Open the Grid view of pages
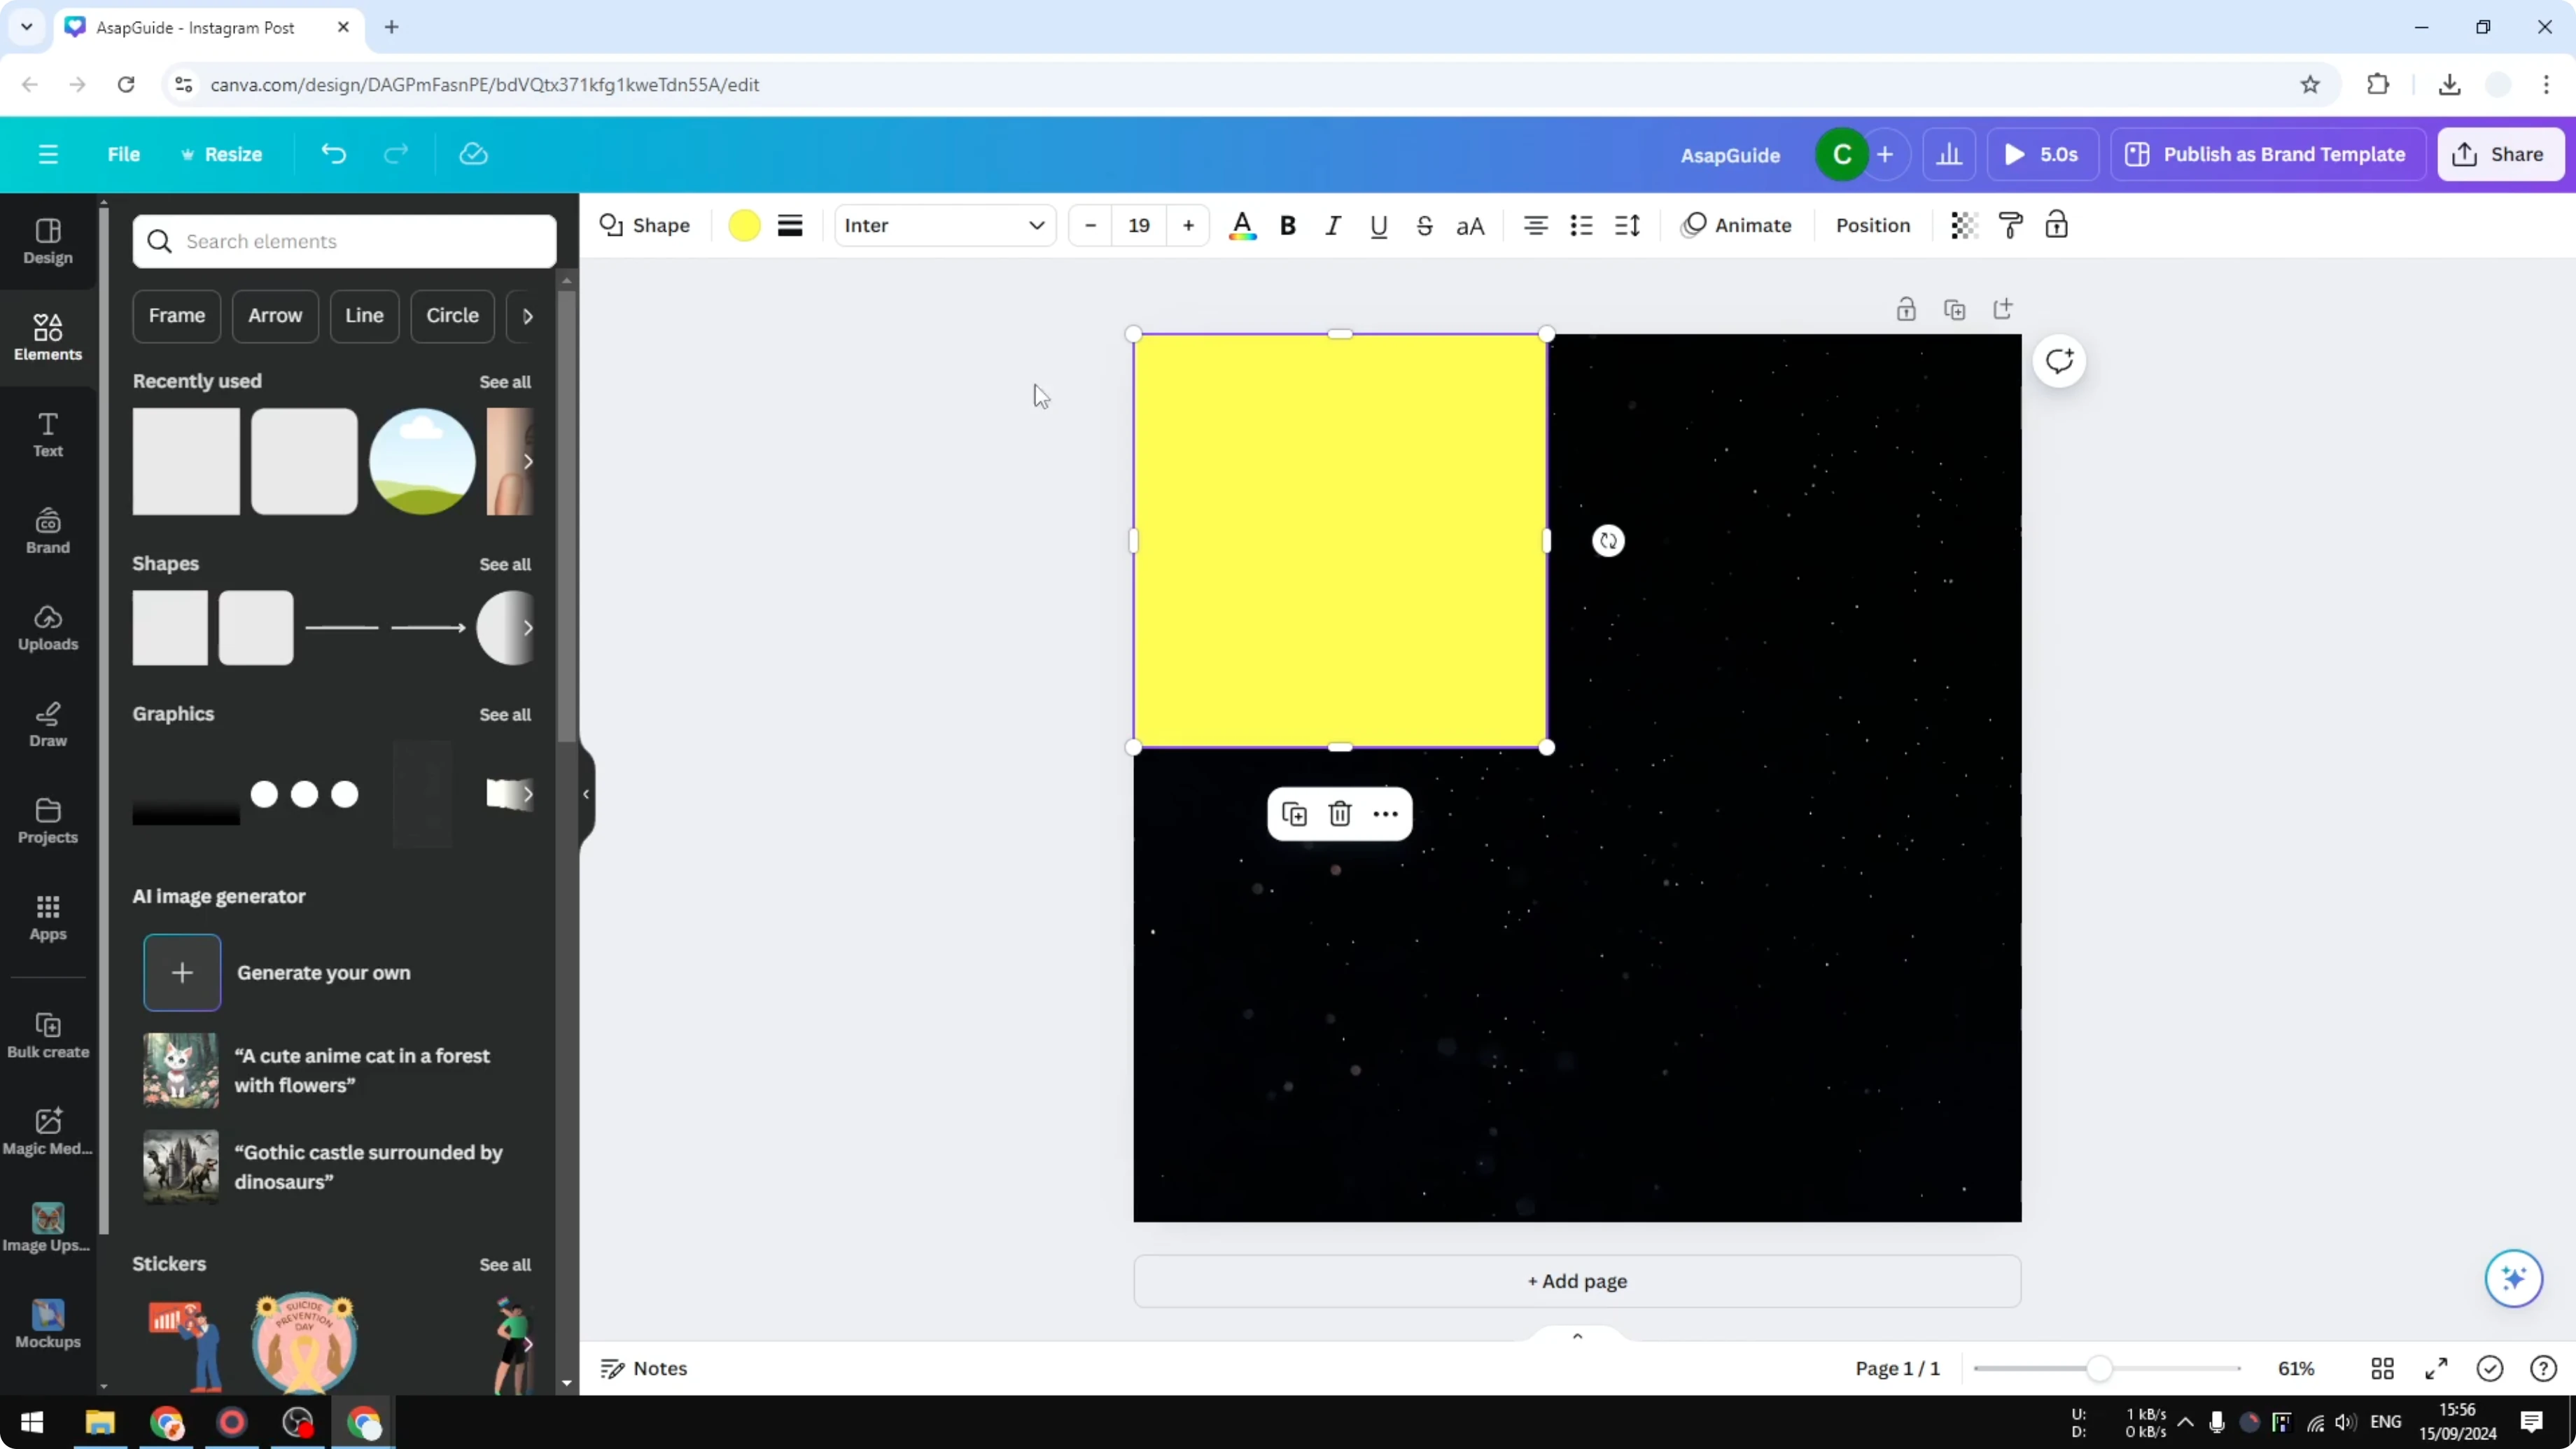This screenshot has width=2576, height=1449. 2382,1368
